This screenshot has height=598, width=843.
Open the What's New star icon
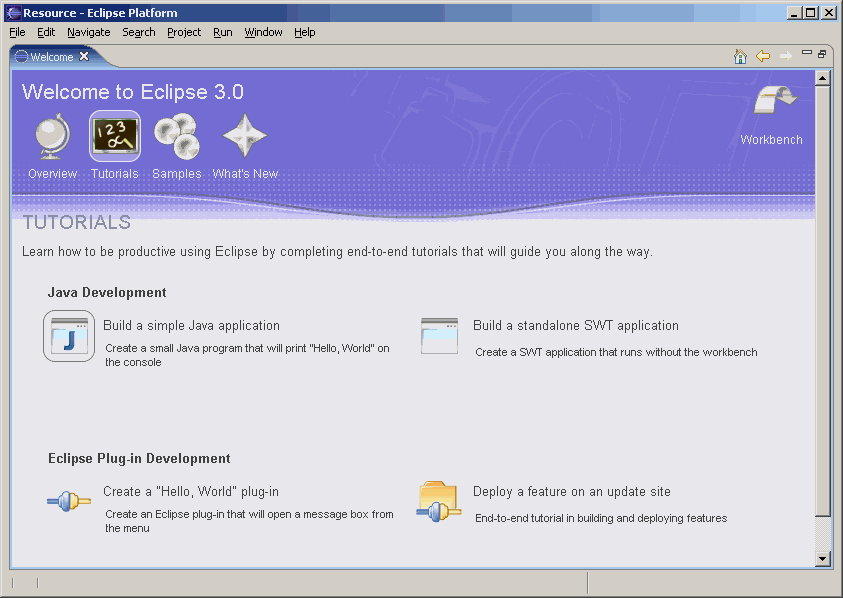(245, 136)
